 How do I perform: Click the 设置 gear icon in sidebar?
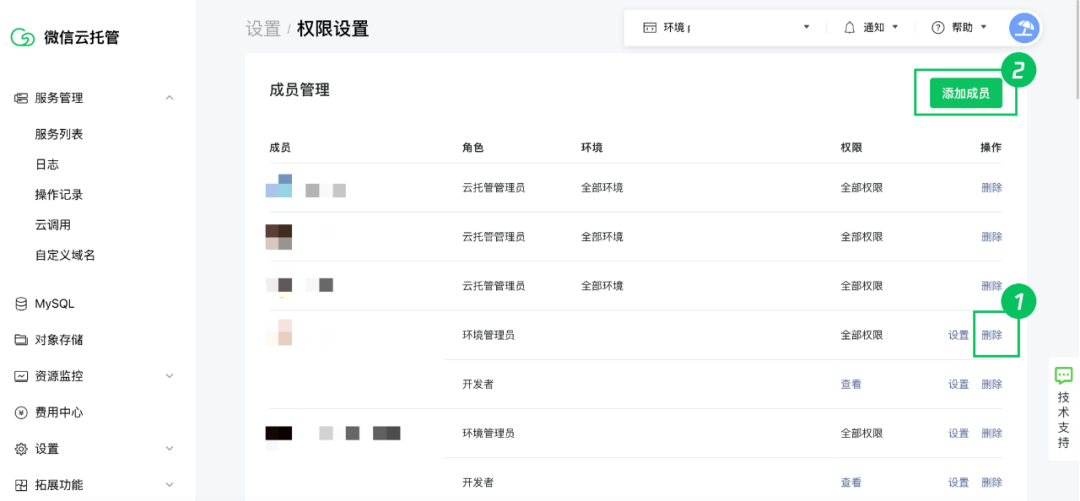pyautogui.click(x=21, y=449)
